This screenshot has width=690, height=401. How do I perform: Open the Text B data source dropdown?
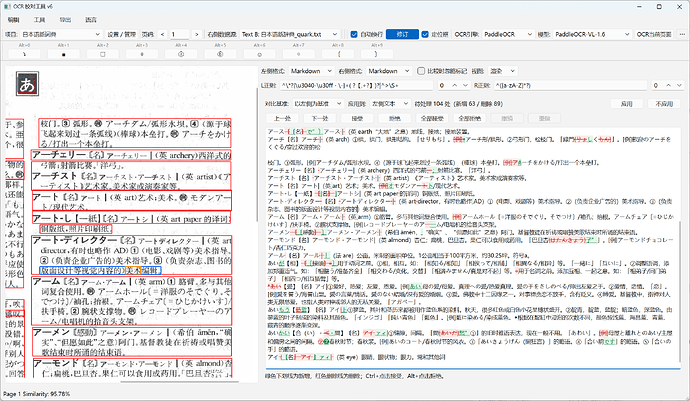click(x=290, y=34)
